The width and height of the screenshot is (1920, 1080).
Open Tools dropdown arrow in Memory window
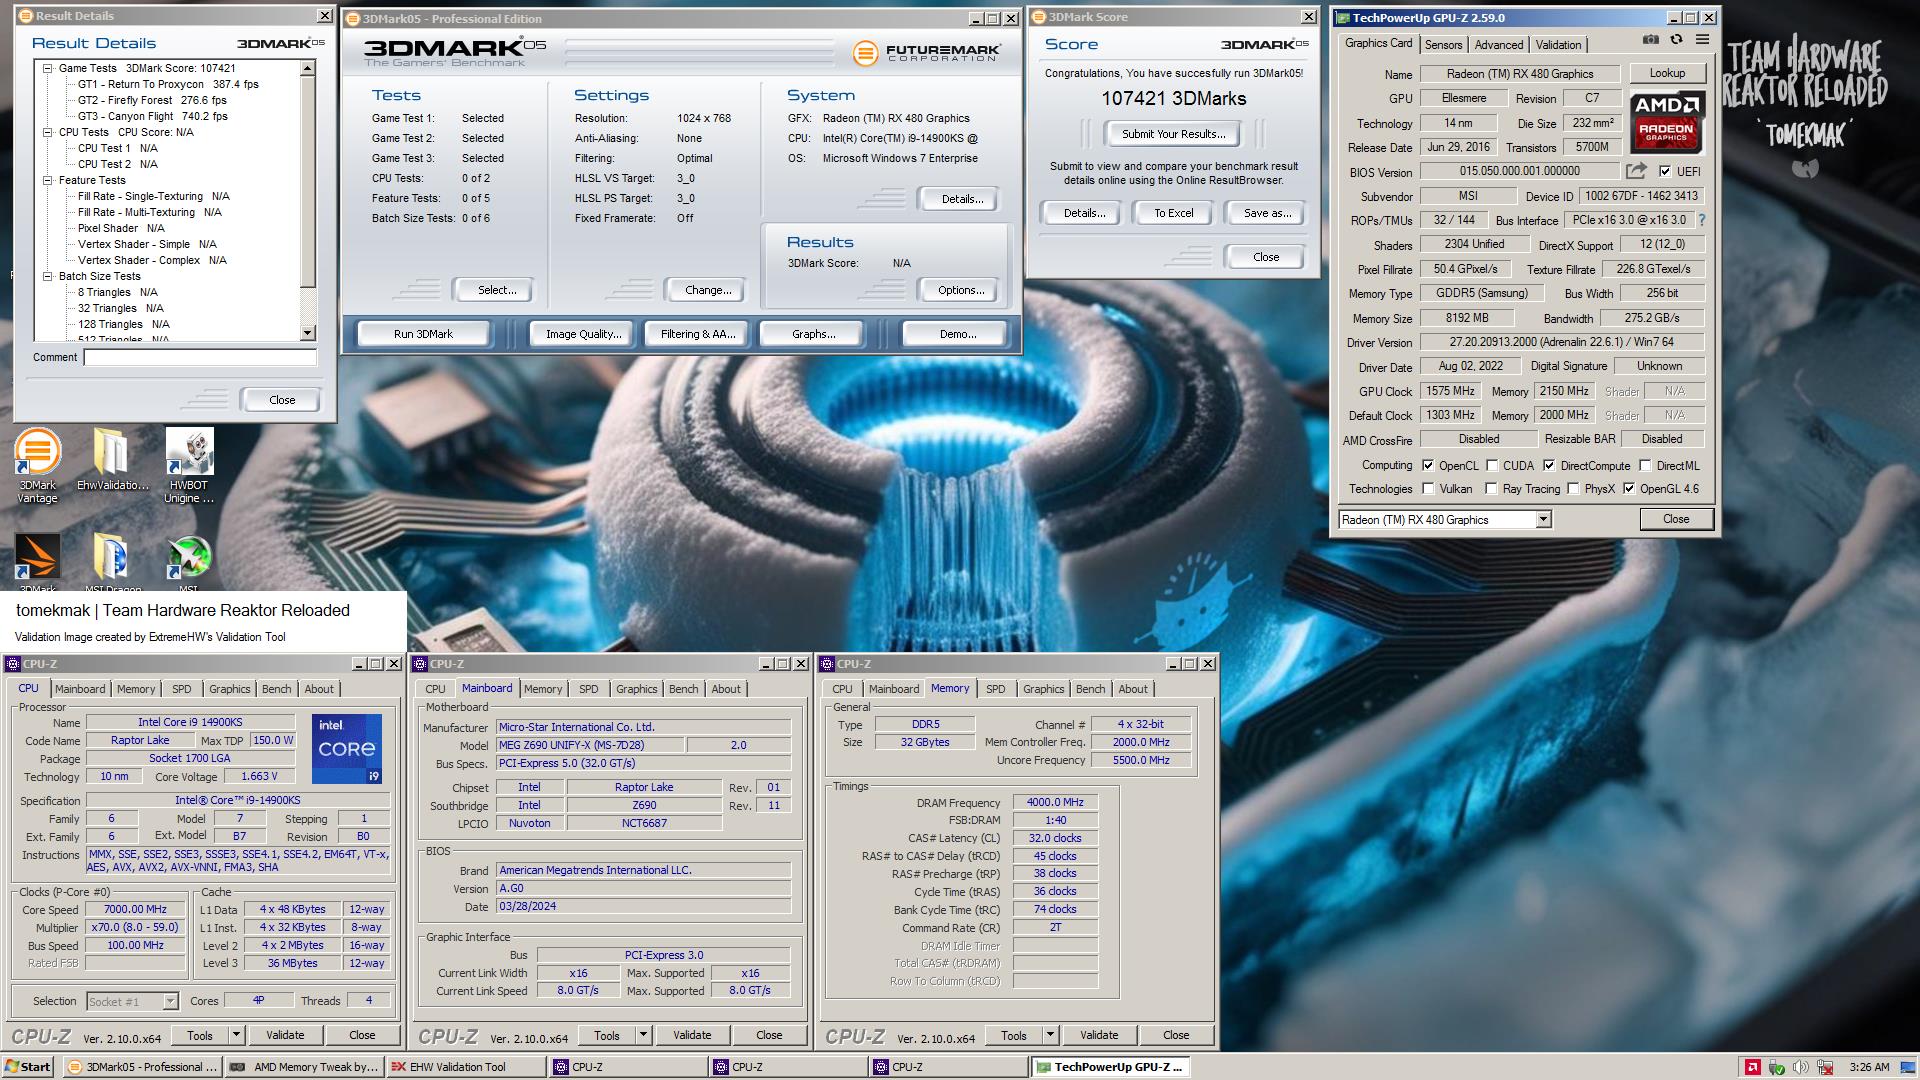tap(1050, 1035)
